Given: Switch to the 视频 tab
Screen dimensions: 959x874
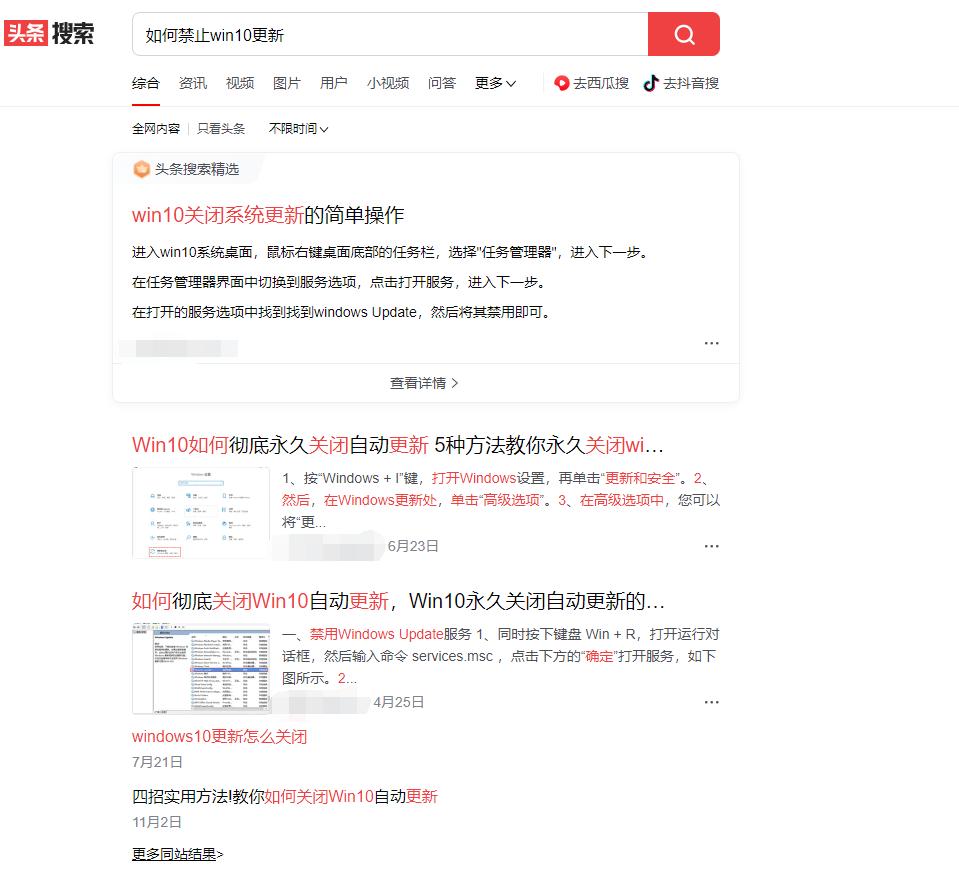Looking at the screenshot, I should click(x=240, y=84).
